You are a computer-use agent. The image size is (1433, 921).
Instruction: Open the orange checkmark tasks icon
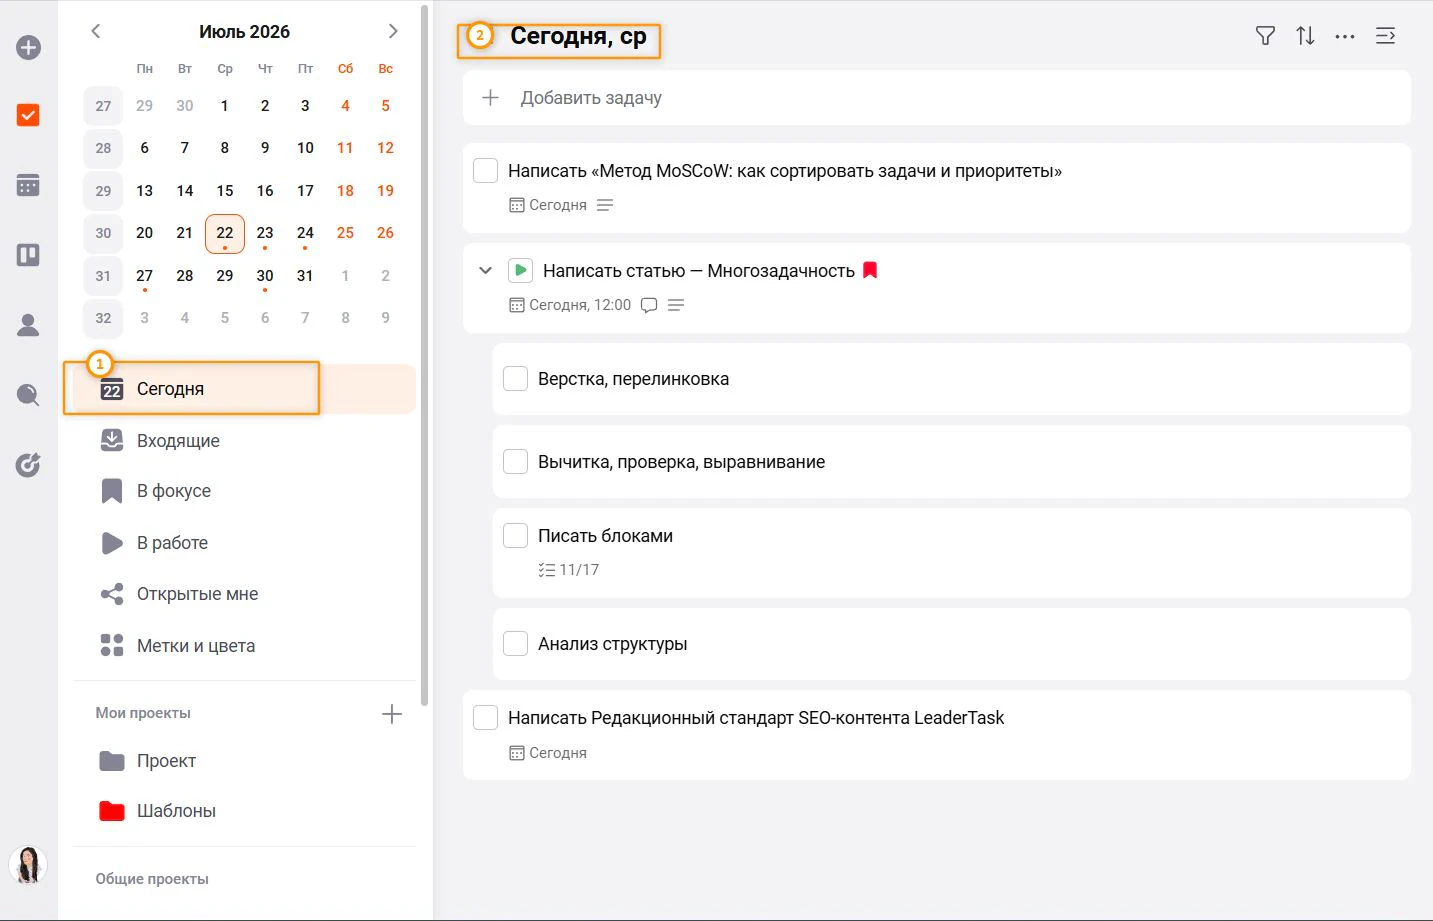[28, 115]
